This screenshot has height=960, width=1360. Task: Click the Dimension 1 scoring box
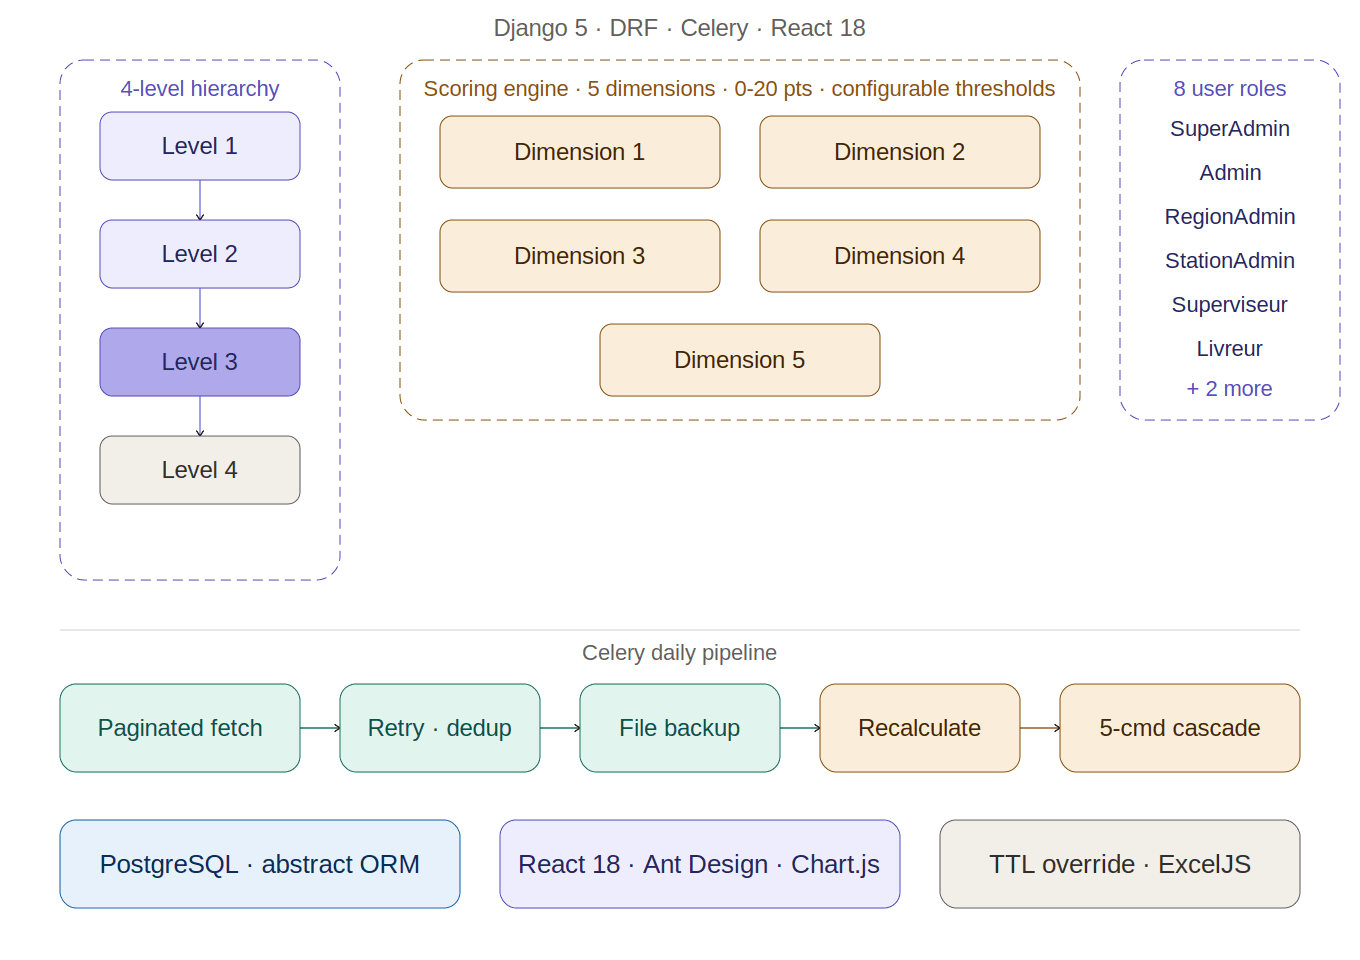coord(580,152)
